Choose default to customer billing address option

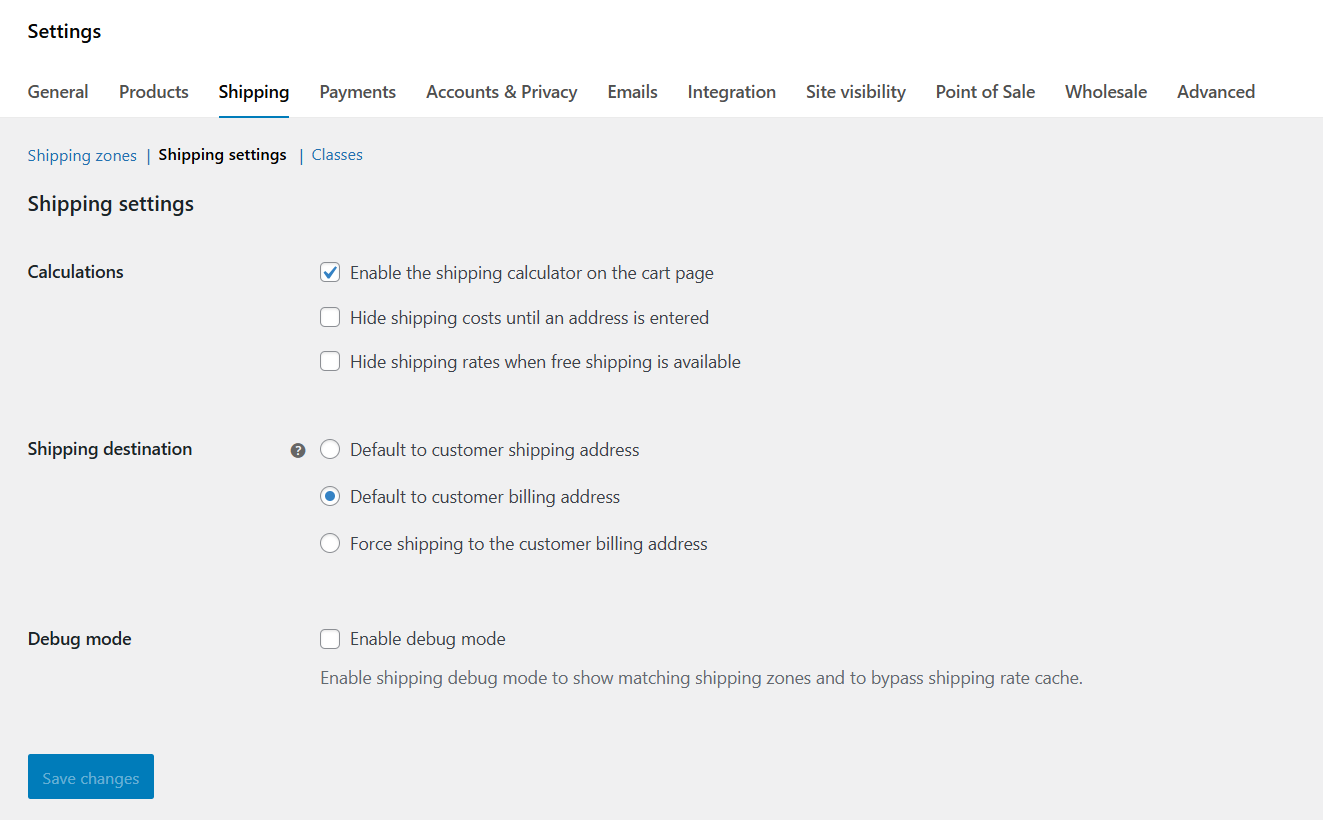[x=330, y=496]
